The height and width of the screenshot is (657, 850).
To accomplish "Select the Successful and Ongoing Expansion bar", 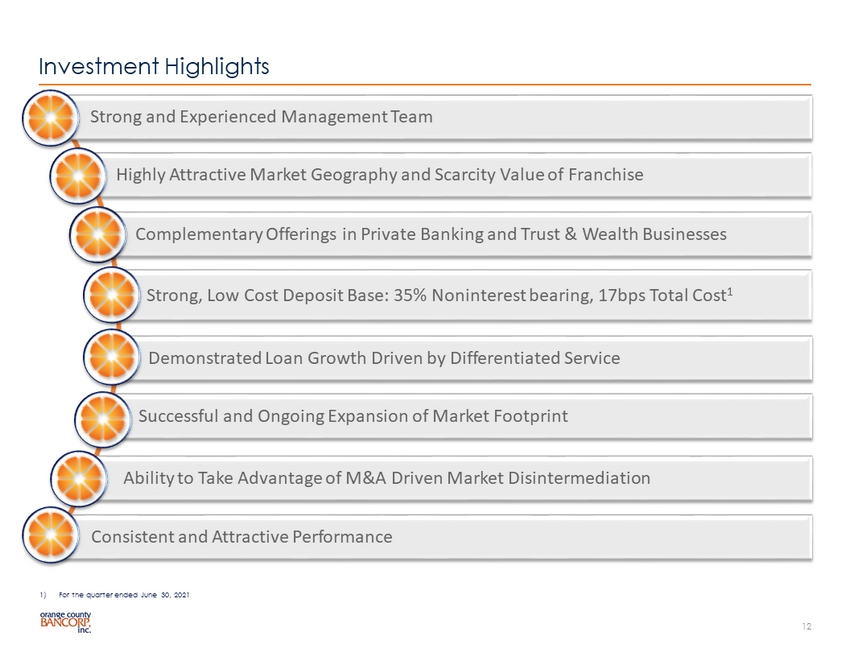I will point(470,416).
